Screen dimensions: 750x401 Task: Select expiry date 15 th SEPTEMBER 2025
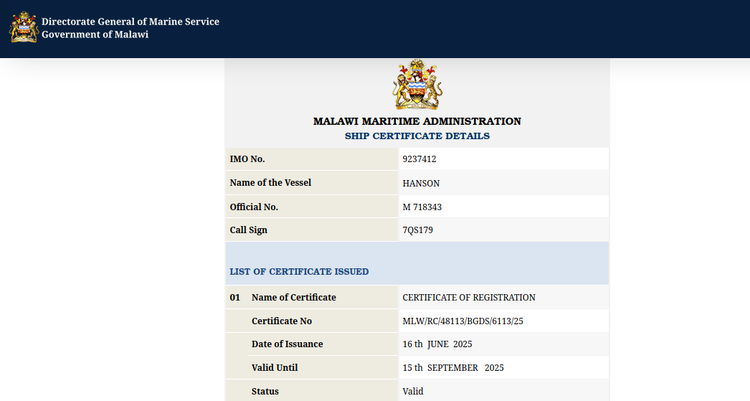453,368
